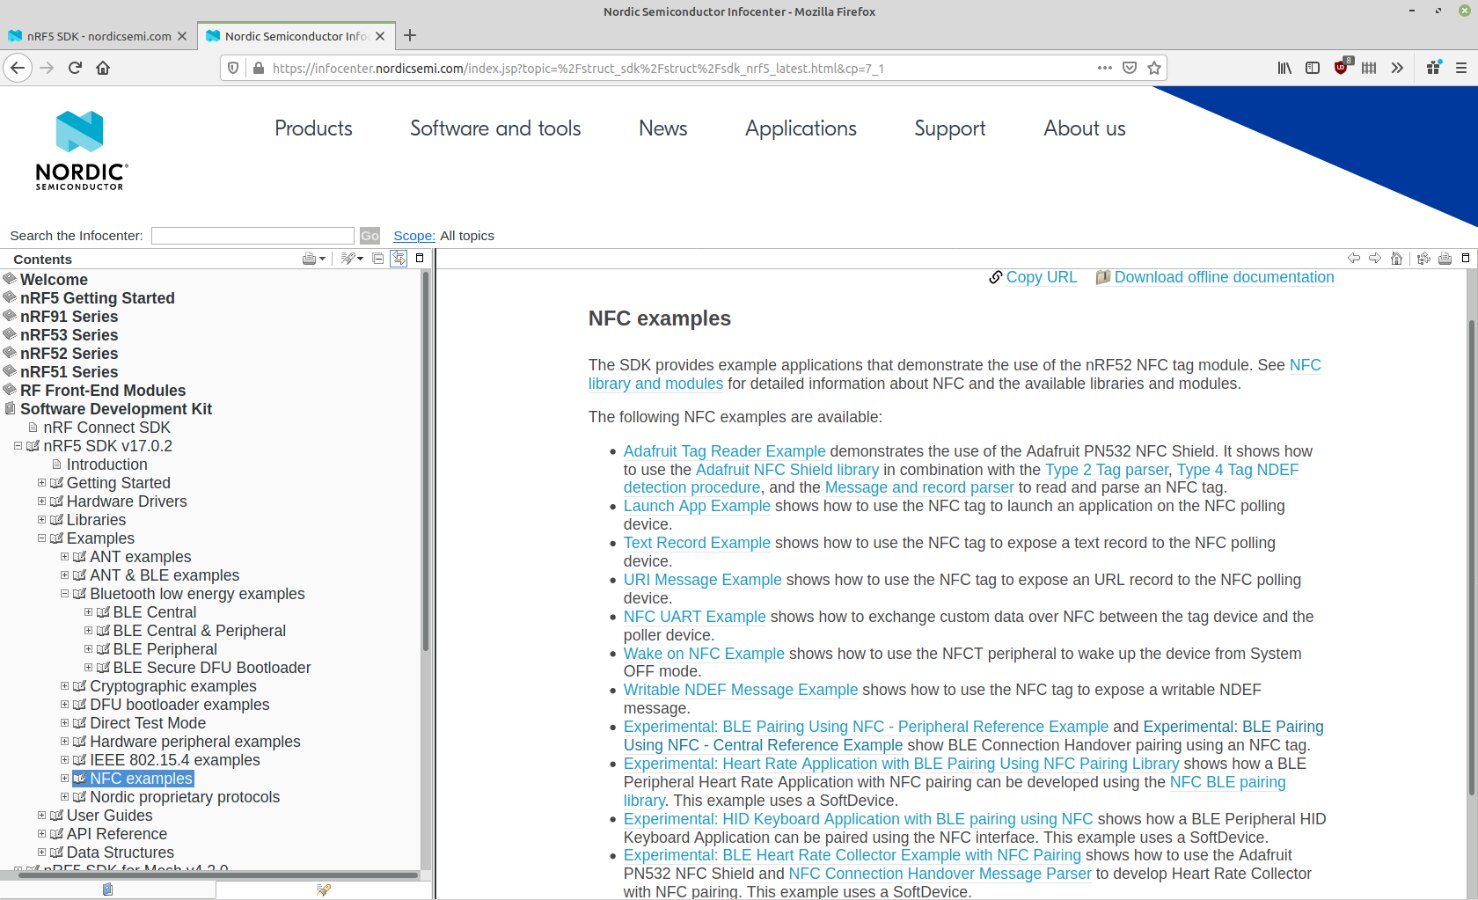The image size is (1478, 900).
Task: Open the Launch App Example link
Action: 696,506
